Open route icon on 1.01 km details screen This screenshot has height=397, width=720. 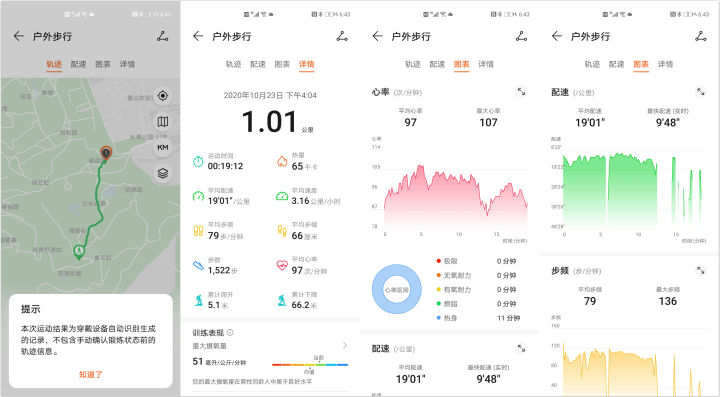pos(342,36)
